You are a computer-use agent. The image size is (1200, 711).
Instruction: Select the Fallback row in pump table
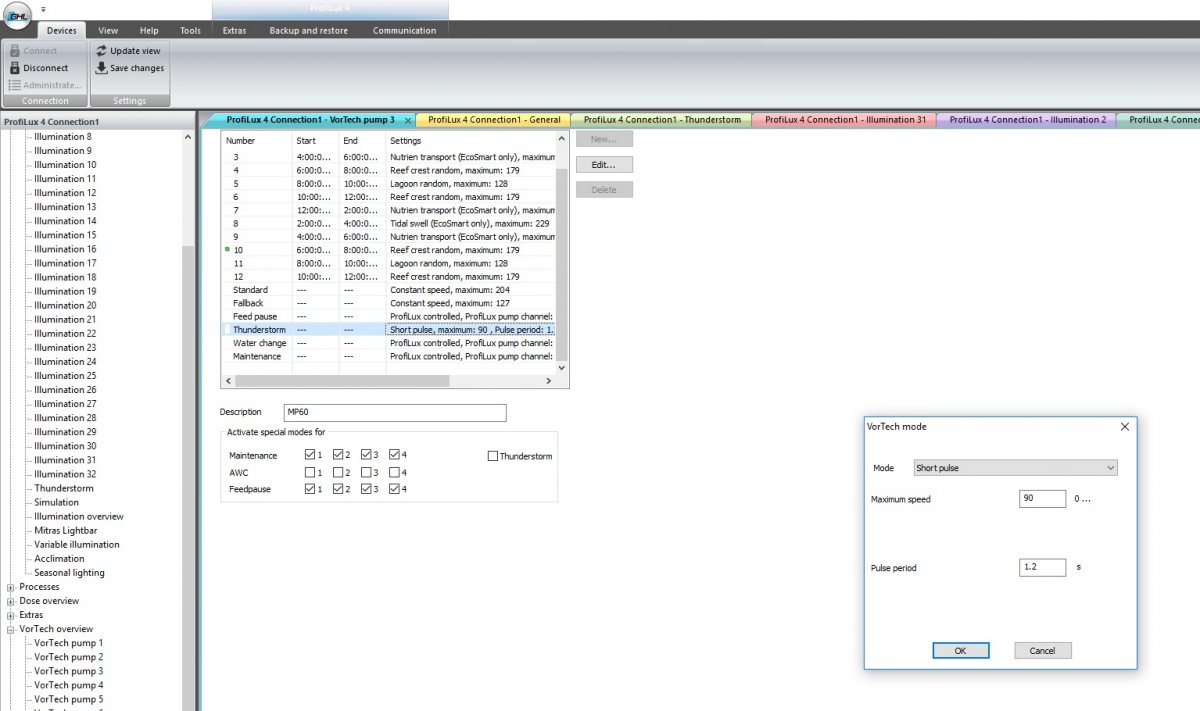click(388, 303)
